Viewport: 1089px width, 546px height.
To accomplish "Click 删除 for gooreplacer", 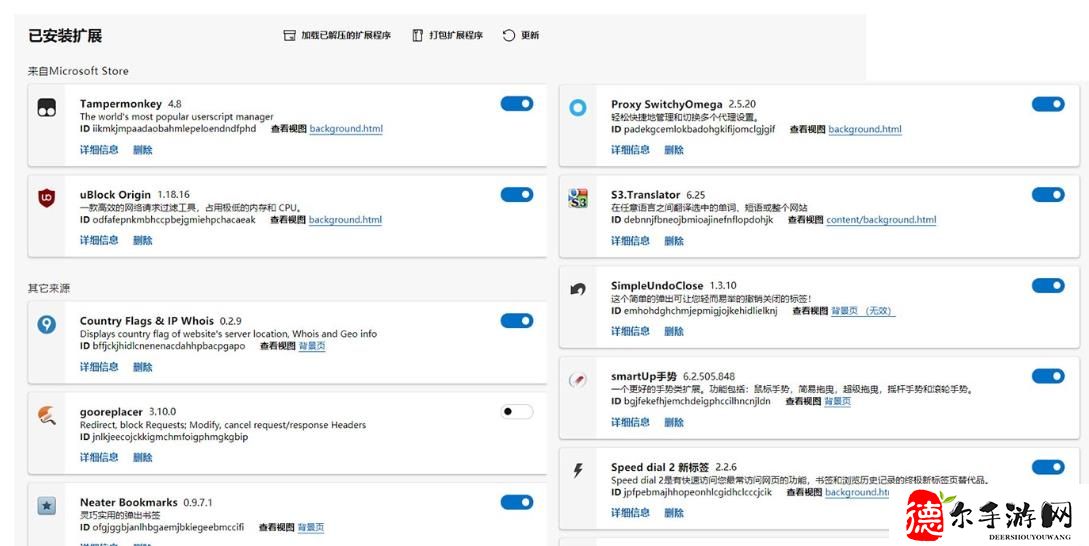I will pyautogui.click(x=143, y=458).
